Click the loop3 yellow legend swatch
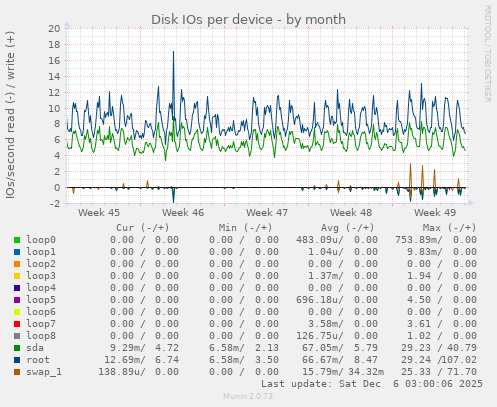 tap(17, 276)
